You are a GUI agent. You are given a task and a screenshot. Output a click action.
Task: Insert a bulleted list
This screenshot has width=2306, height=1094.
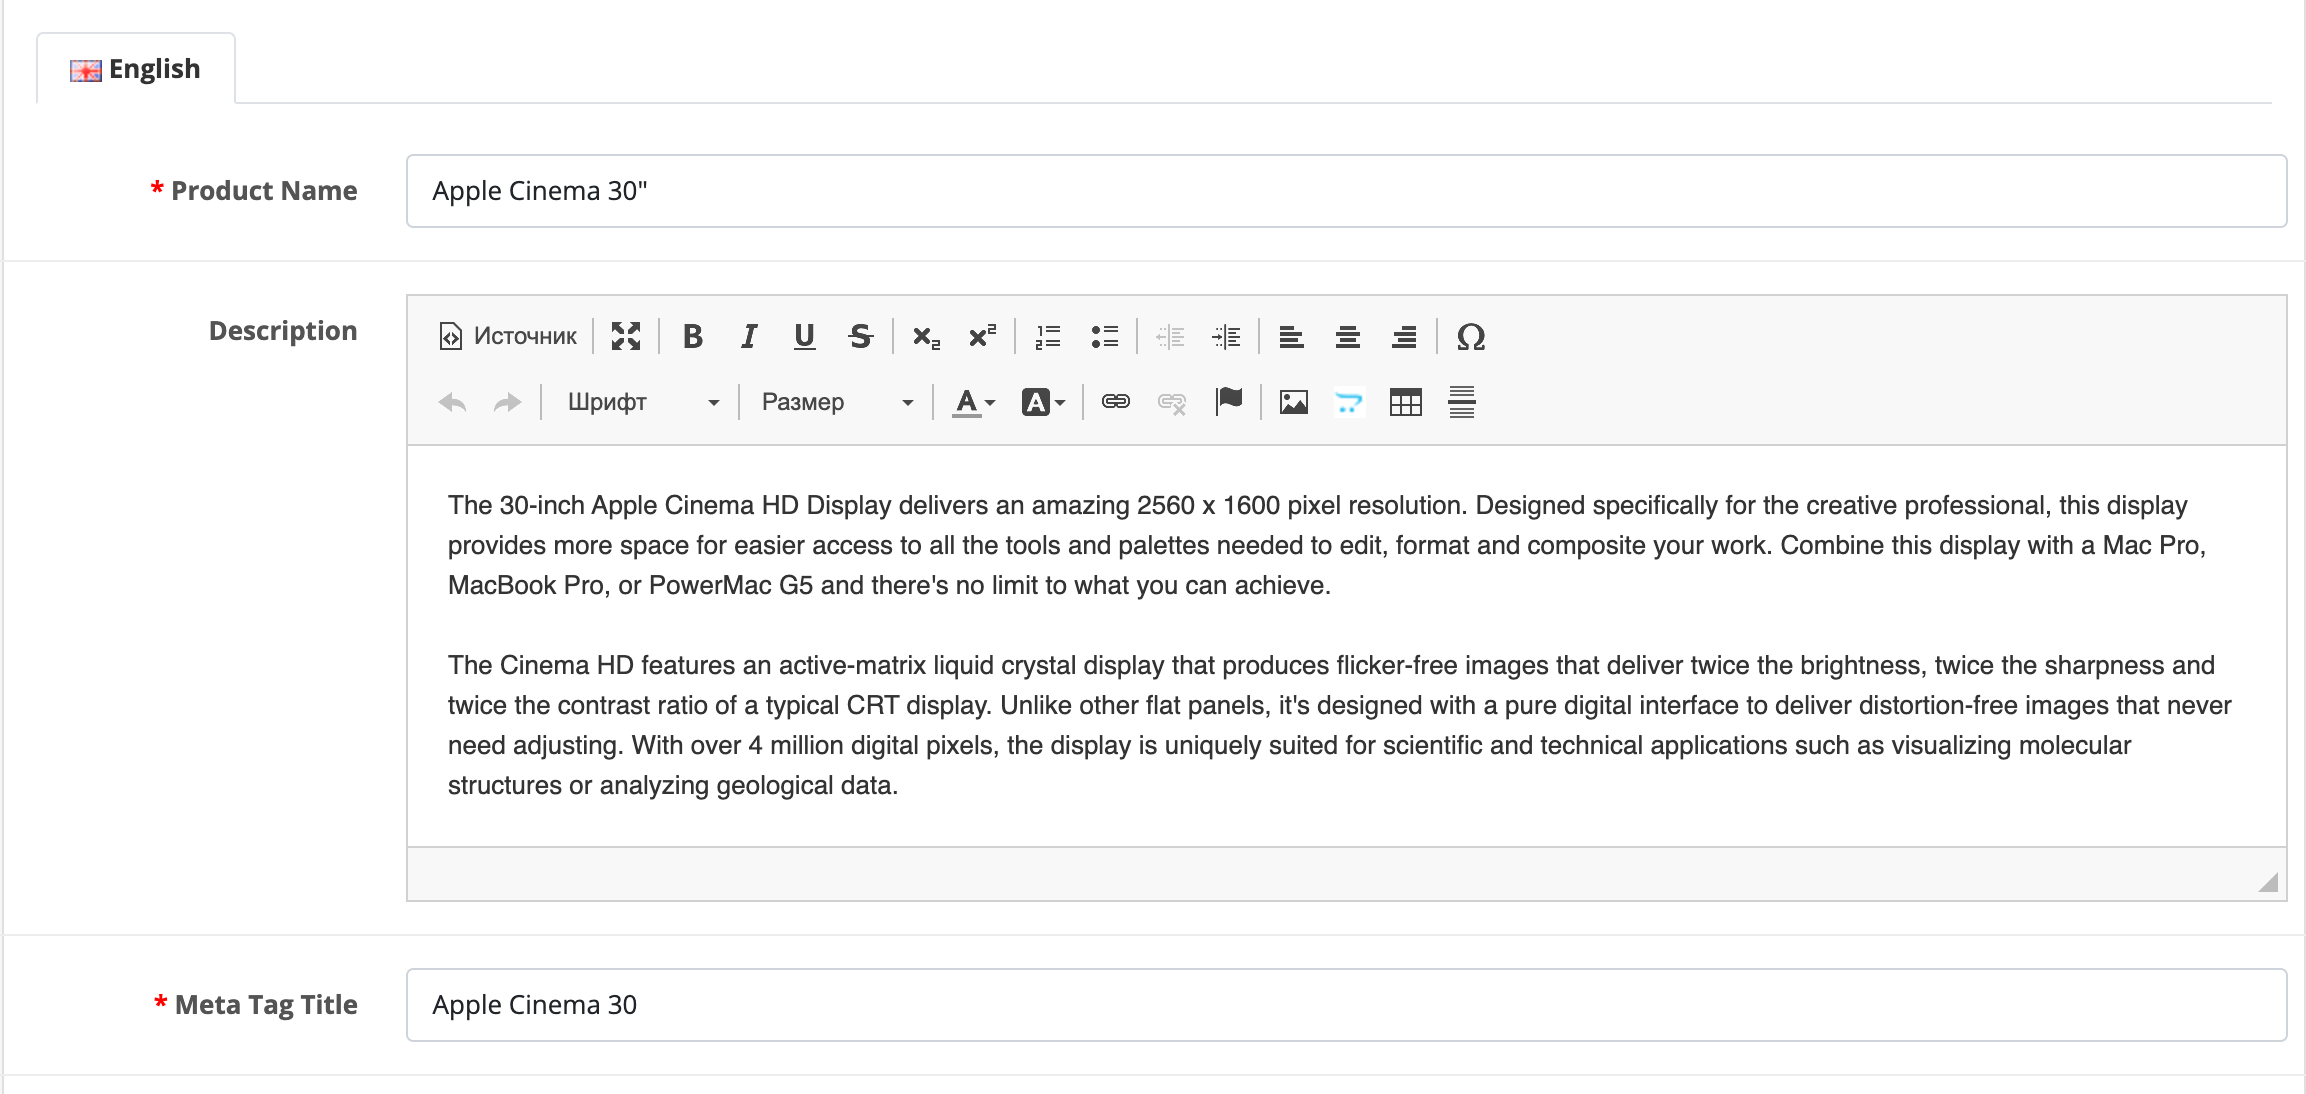click(1104, 336)
